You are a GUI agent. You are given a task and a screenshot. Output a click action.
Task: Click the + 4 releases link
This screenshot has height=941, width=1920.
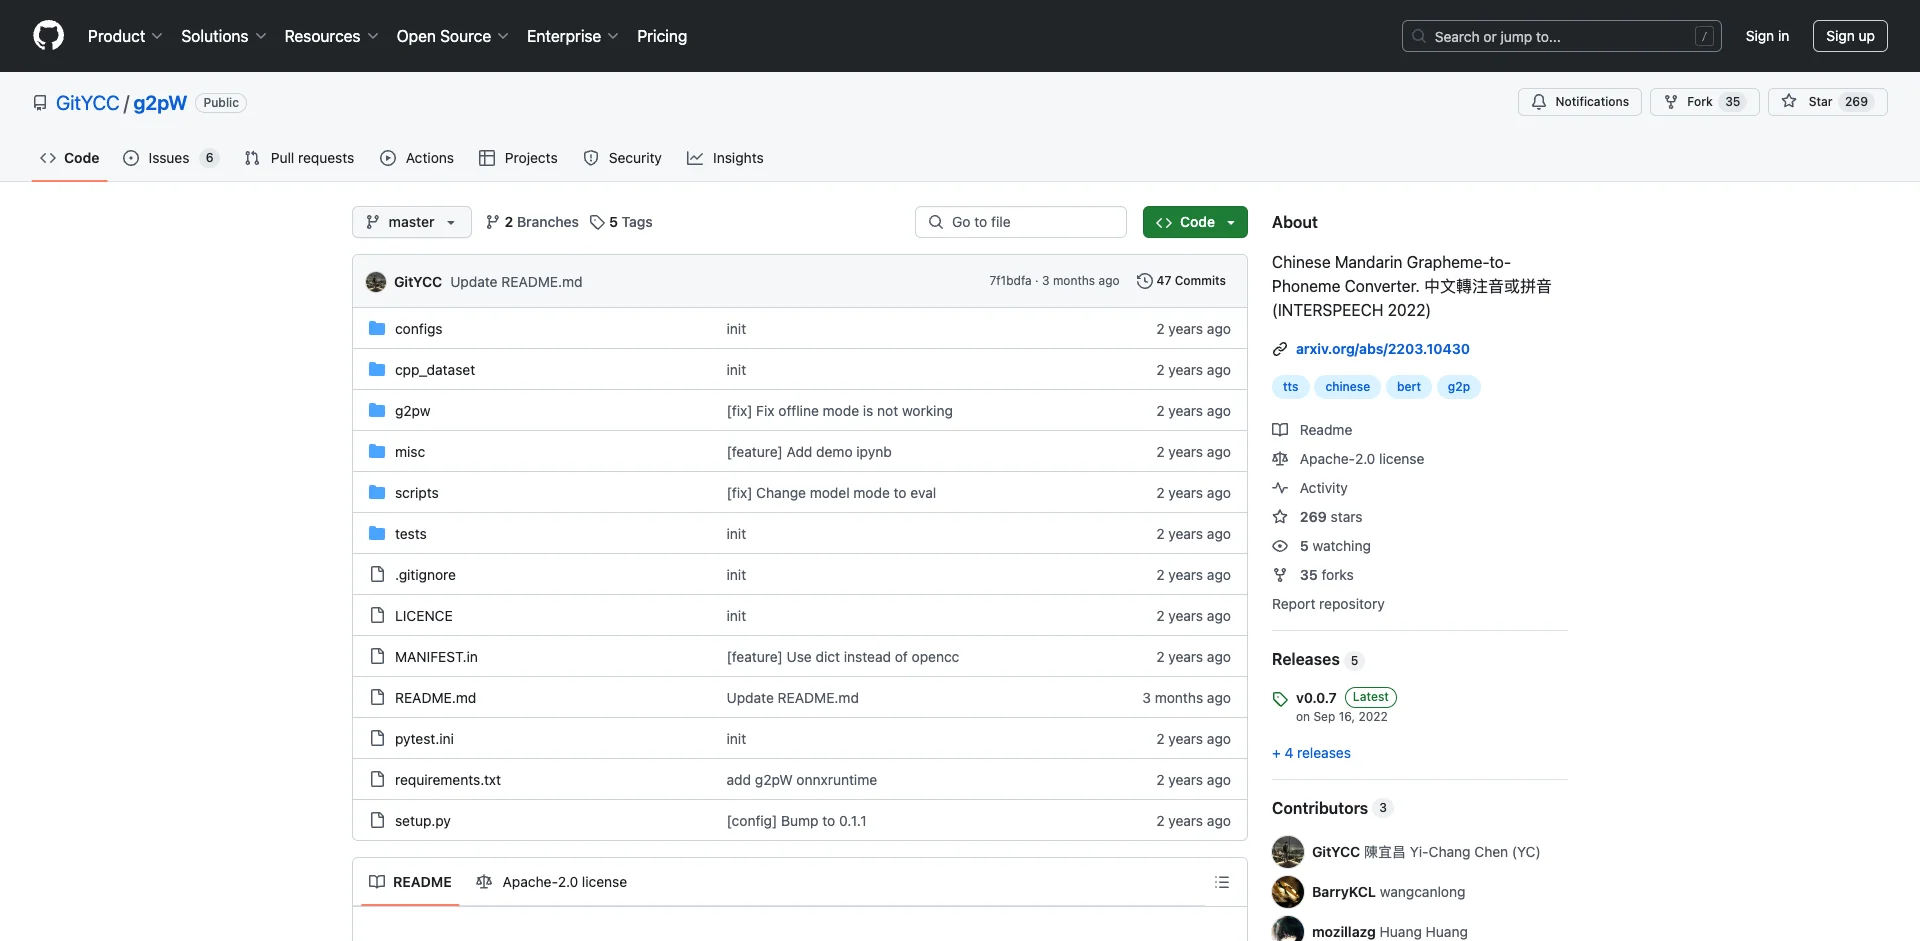[1311, 753]
